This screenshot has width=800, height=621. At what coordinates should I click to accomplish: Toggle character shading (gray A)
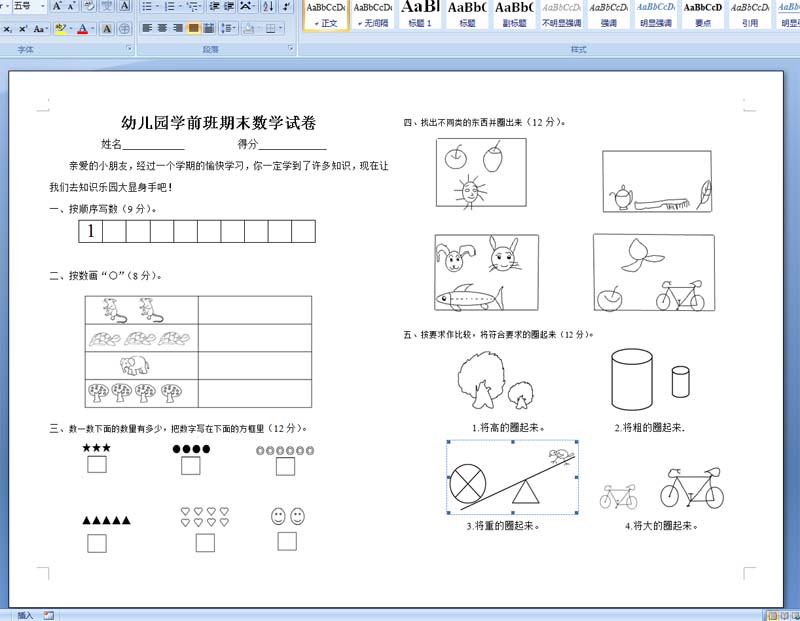click(x=107, y=29)
